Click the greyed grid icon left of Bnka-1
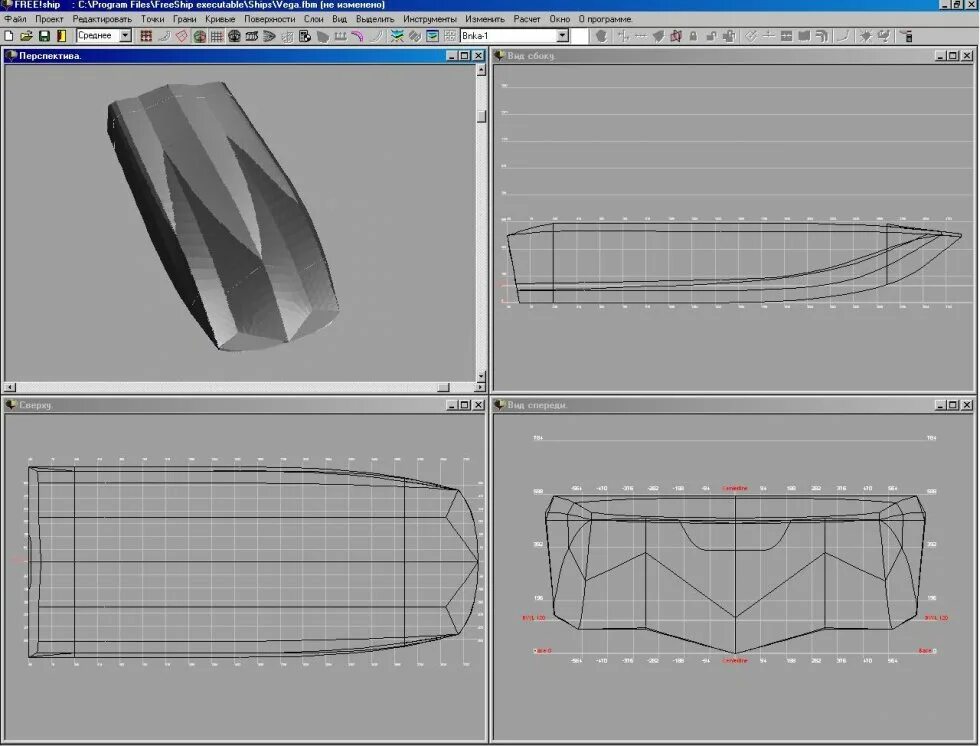980x746 pixels. click(449, 36)
